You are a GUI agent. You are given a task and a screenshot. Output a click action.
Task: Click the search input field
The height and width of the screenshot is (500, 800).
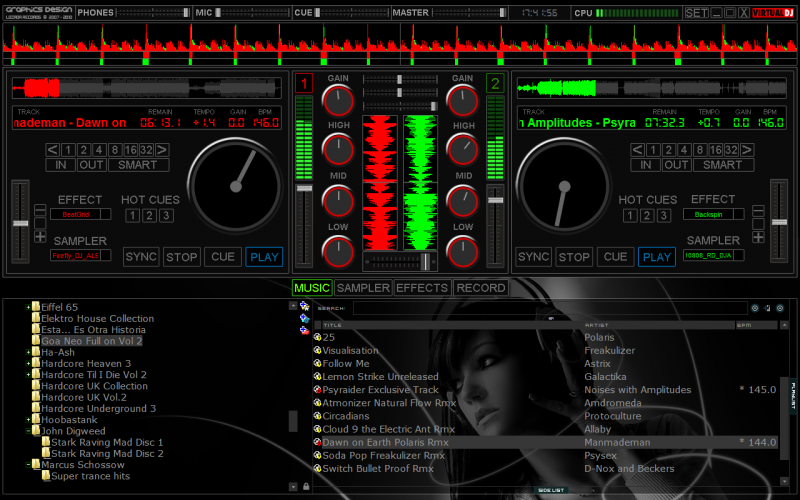[550, 308]
